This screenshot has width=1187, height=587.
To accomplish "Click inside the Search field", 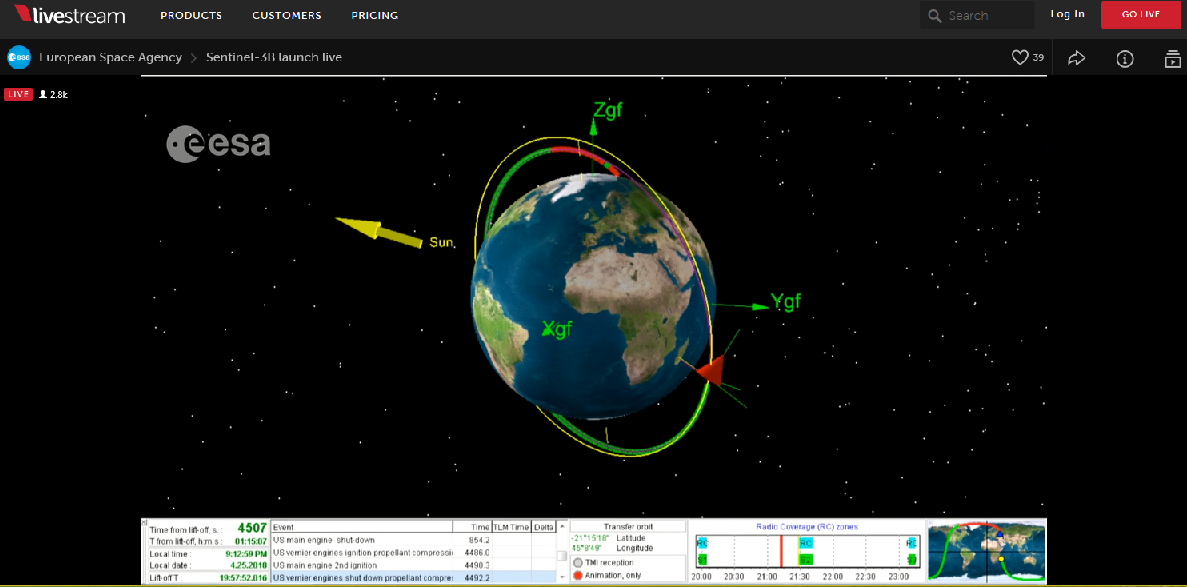I will [985, 16].
